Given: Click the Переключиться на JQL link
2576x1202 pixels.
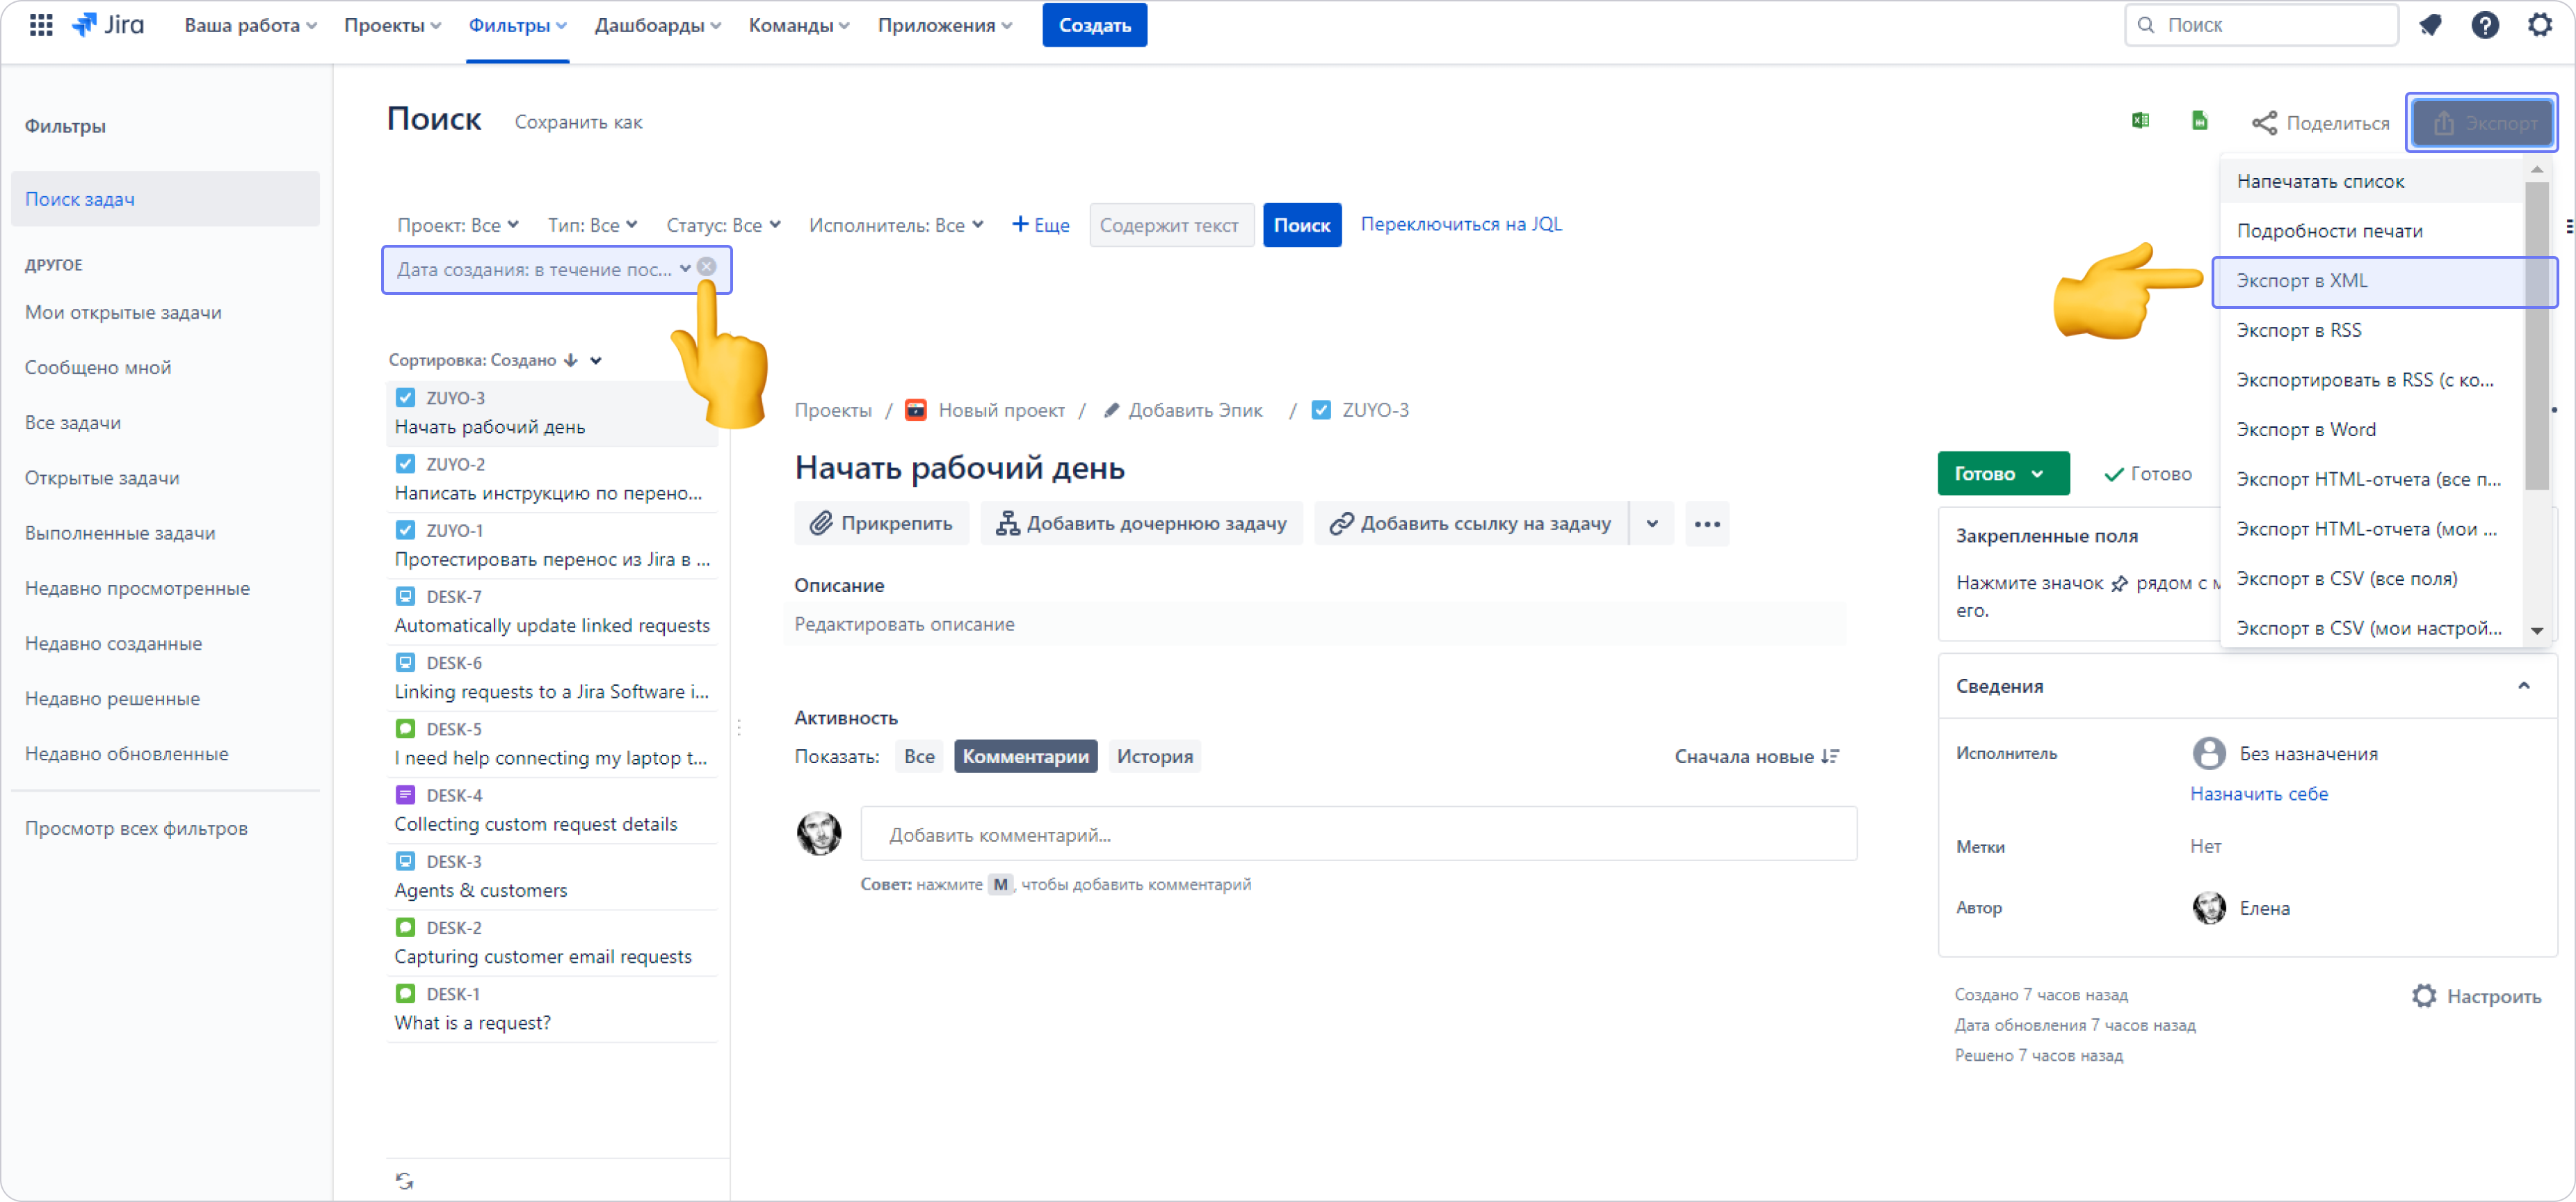Looking at the screenshot, I should click(1460, 224).
